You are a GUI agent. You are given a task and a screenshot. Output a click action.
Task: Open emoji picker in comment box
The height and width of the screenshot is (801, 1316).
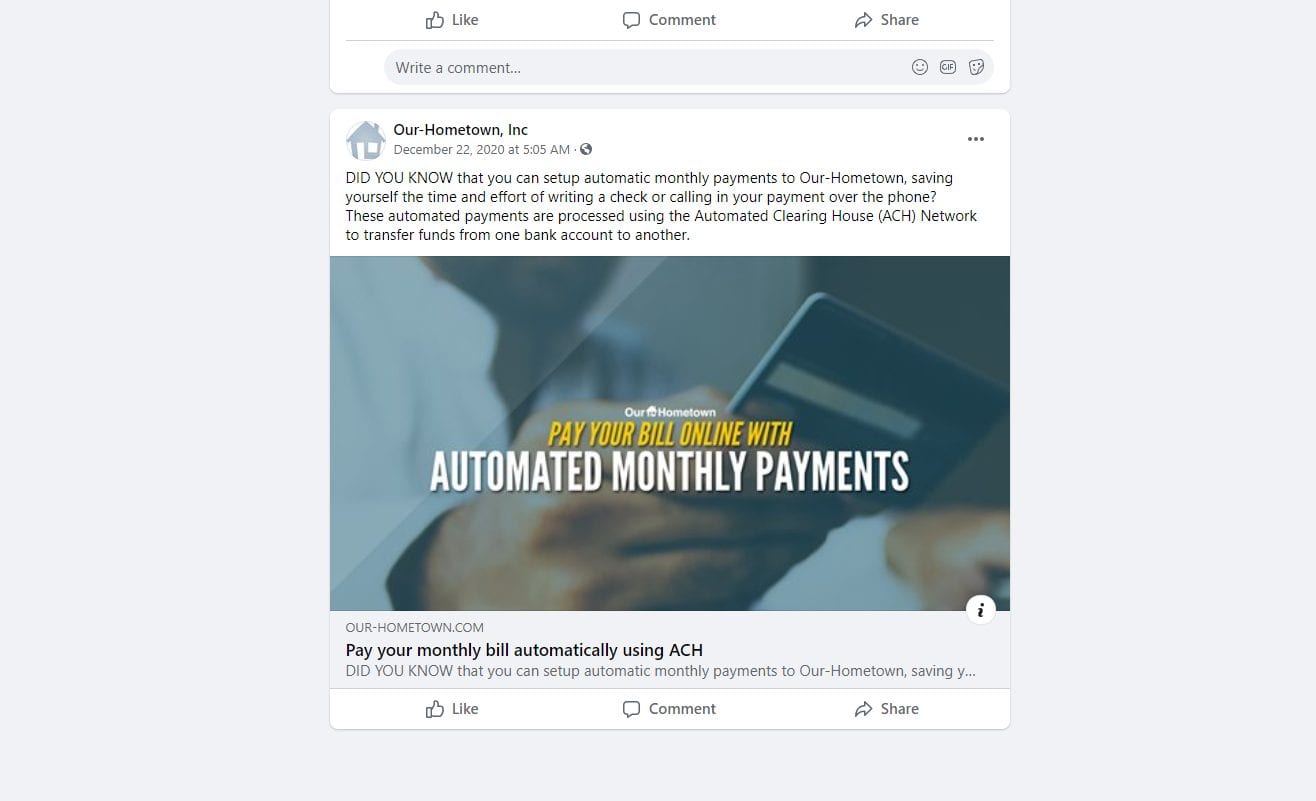point(920,67)
